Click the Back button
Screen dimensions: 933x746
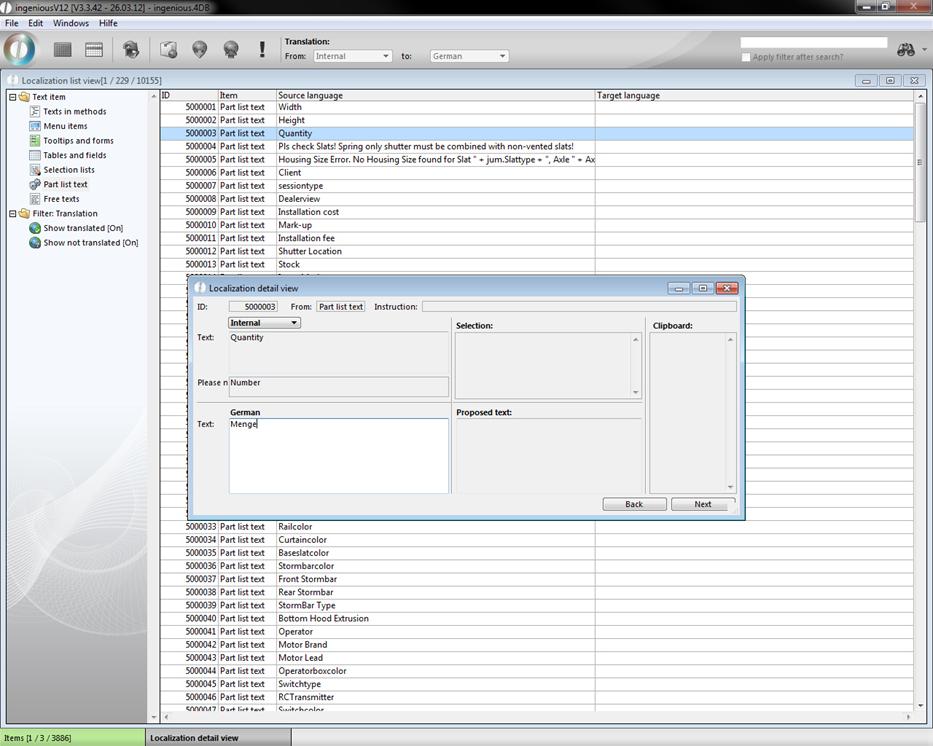click(634, 504)
